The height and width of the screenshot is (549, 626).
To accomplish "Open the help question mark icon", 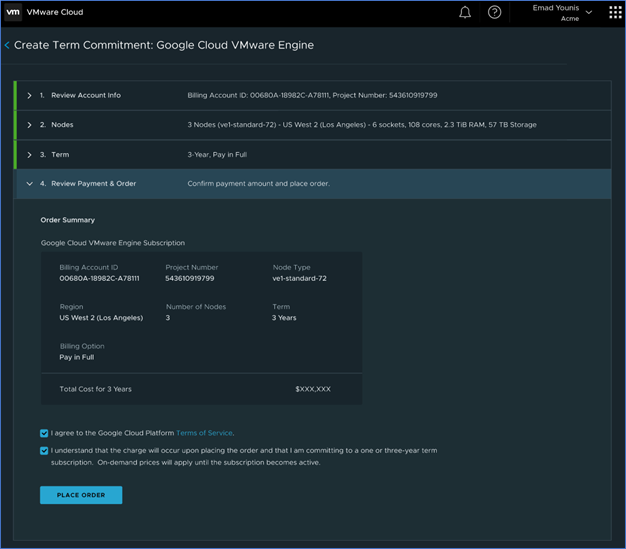I will tap(494, 13).
